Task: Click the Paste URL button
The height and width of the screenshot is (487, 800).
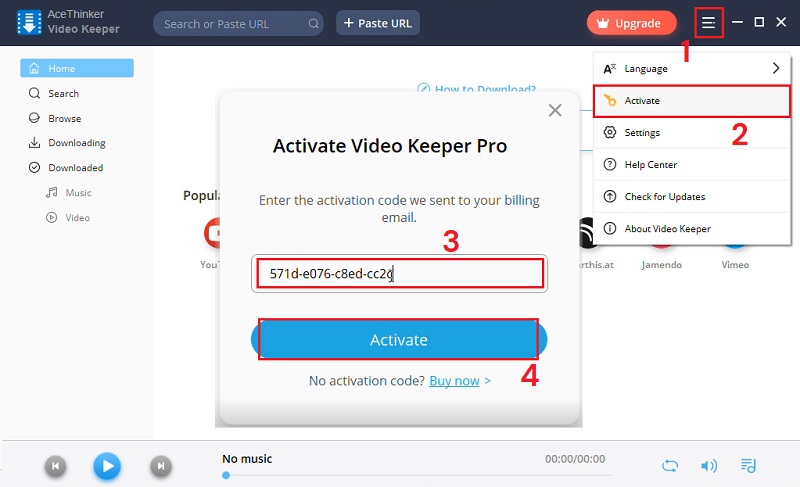Action: coord(378,23)
